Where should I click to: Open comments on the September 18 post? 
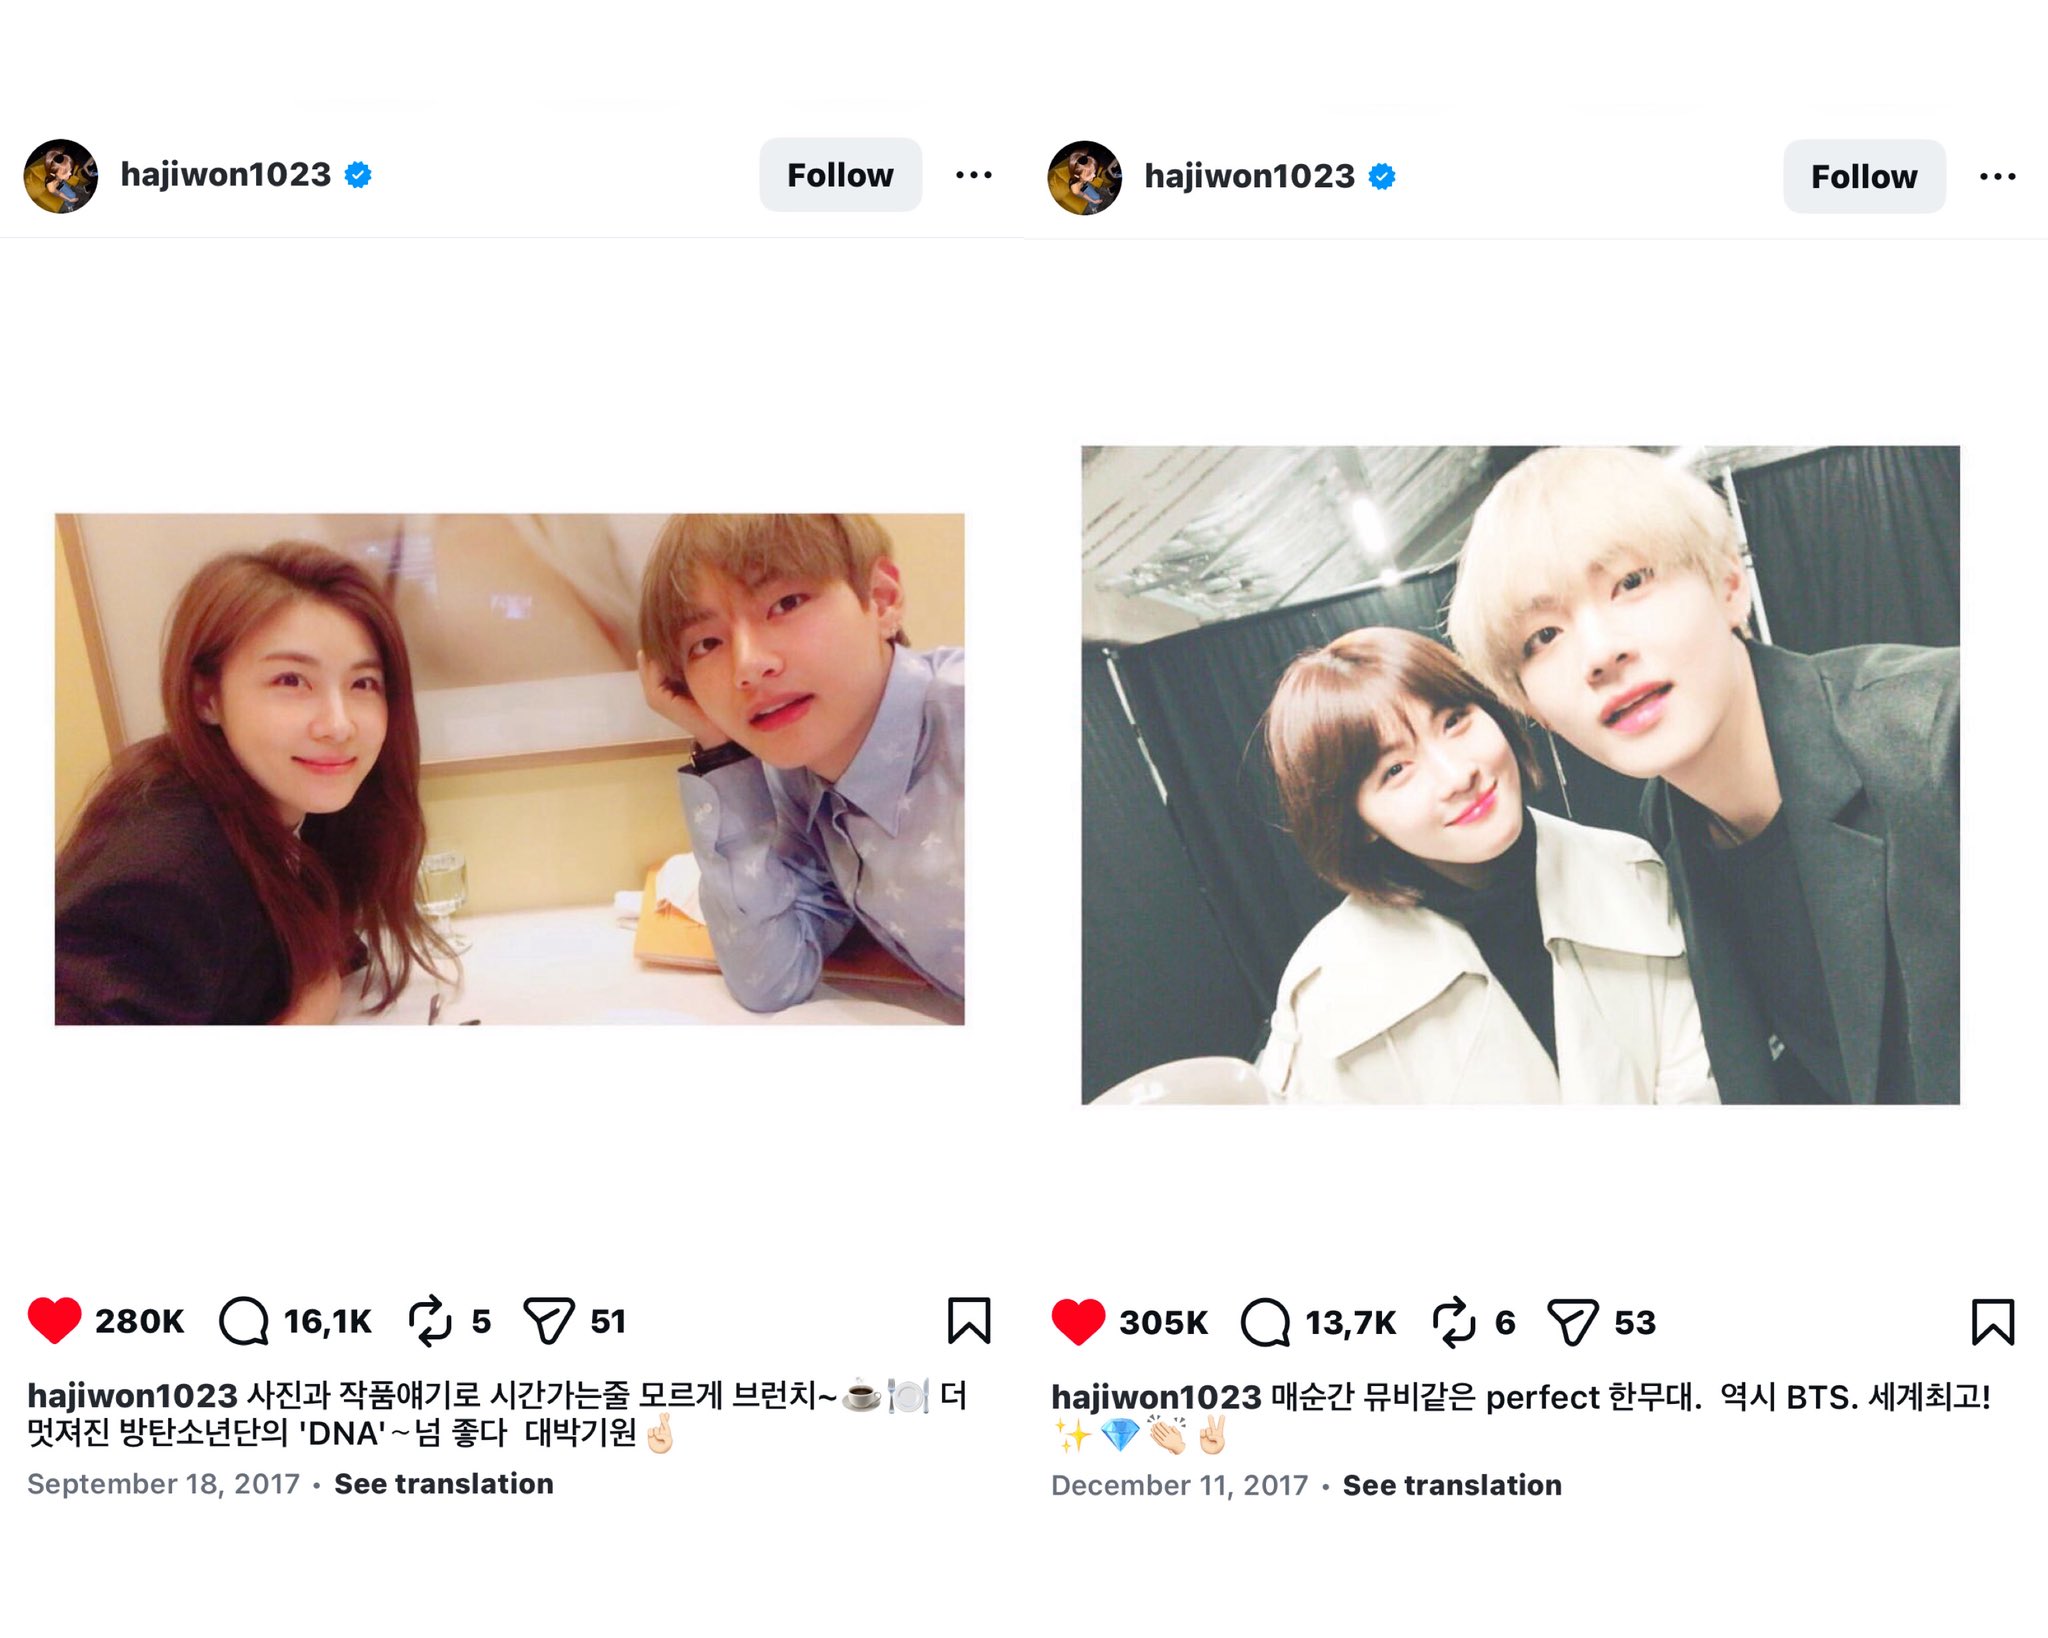pos(244,1321)
